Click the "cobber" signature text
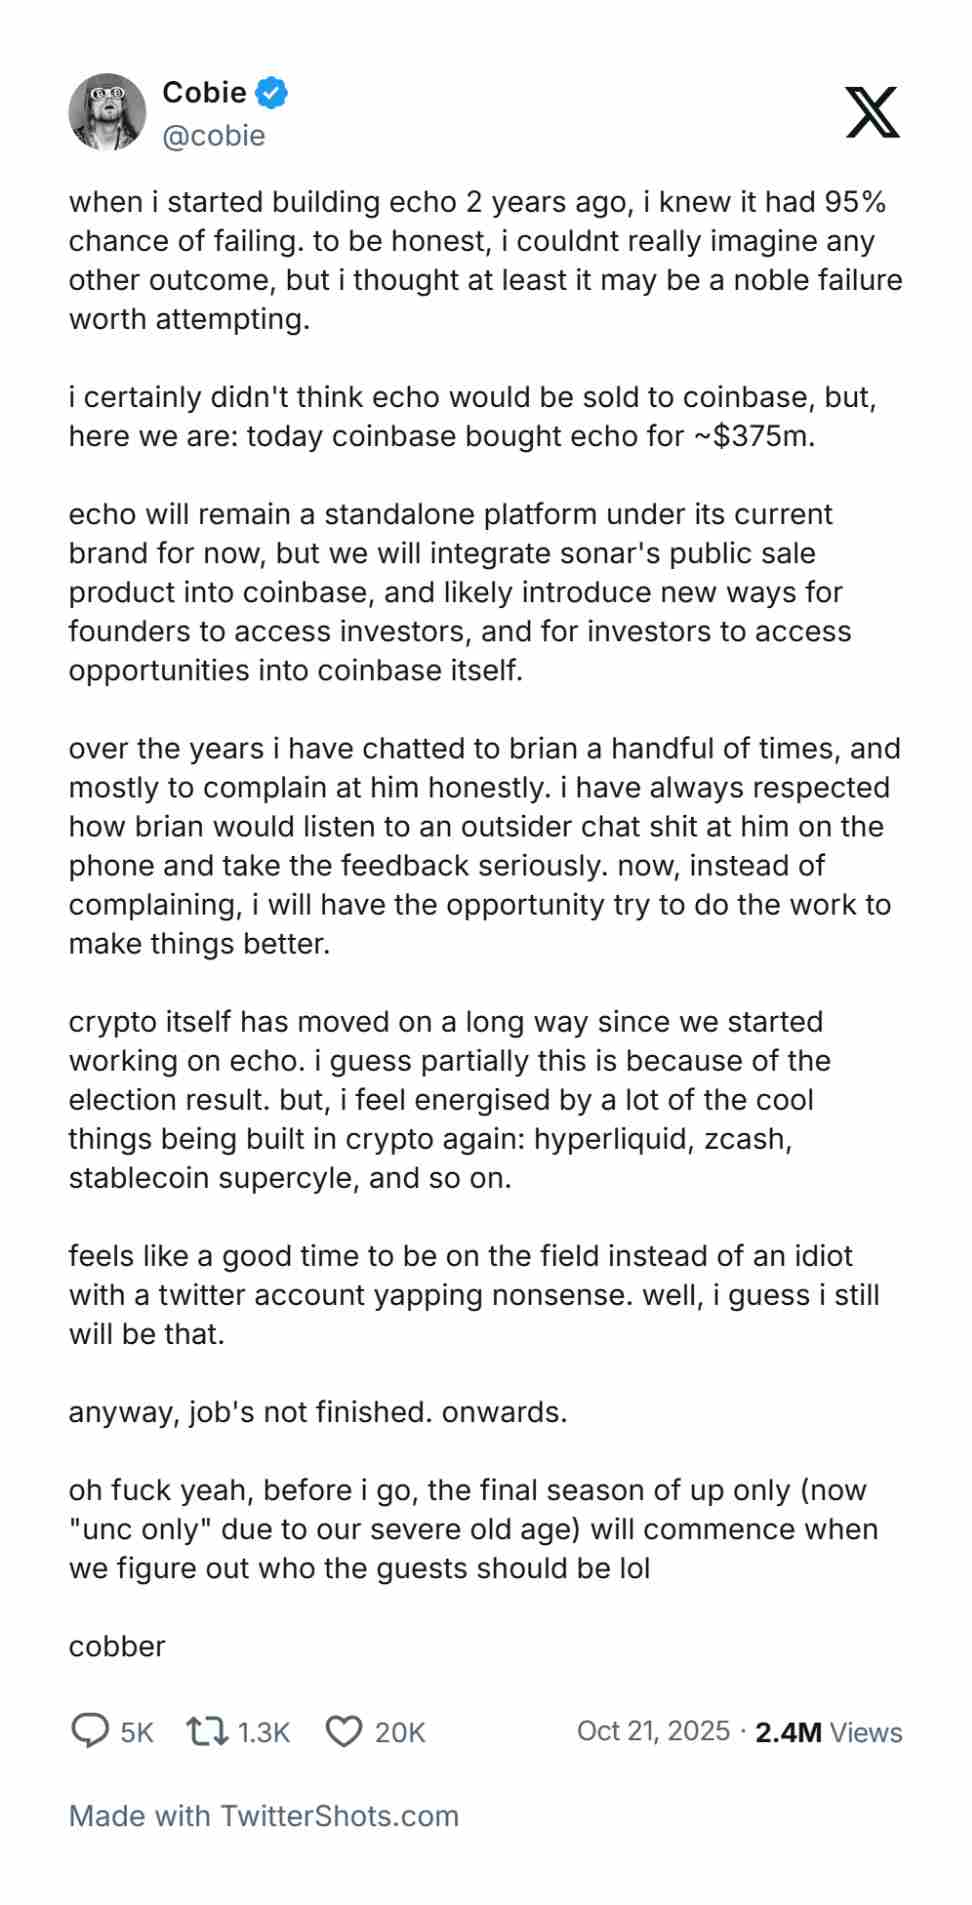 click(x=117, y=1646)
